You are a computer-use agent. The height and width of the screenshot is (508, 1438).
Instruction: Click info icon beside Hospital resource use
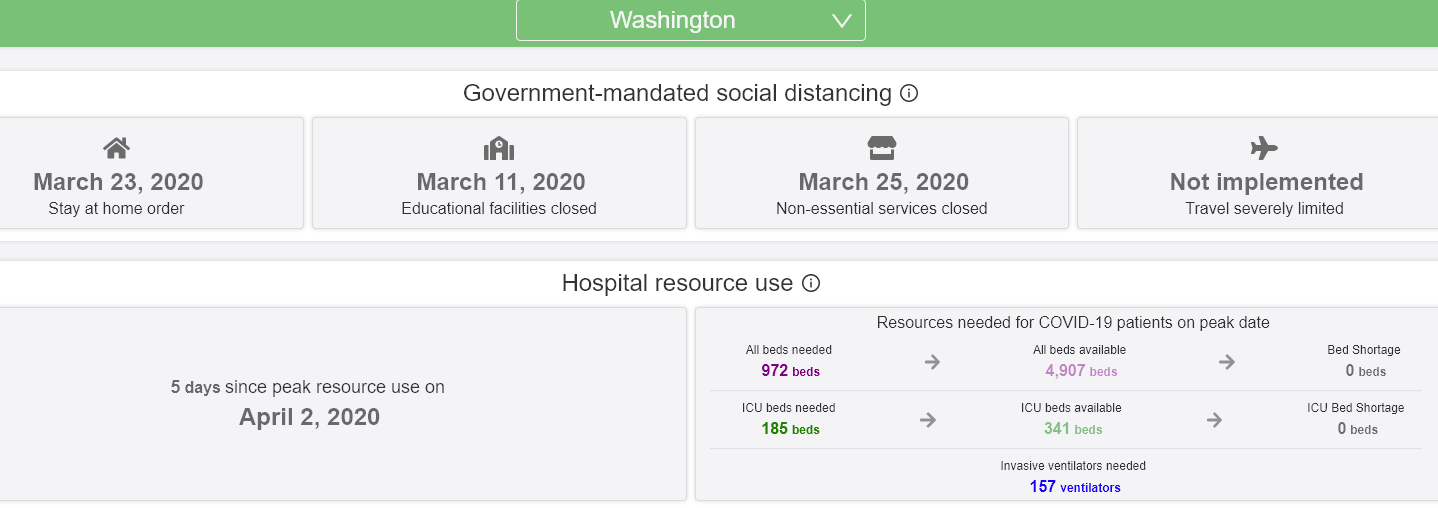tap(811, 283)
